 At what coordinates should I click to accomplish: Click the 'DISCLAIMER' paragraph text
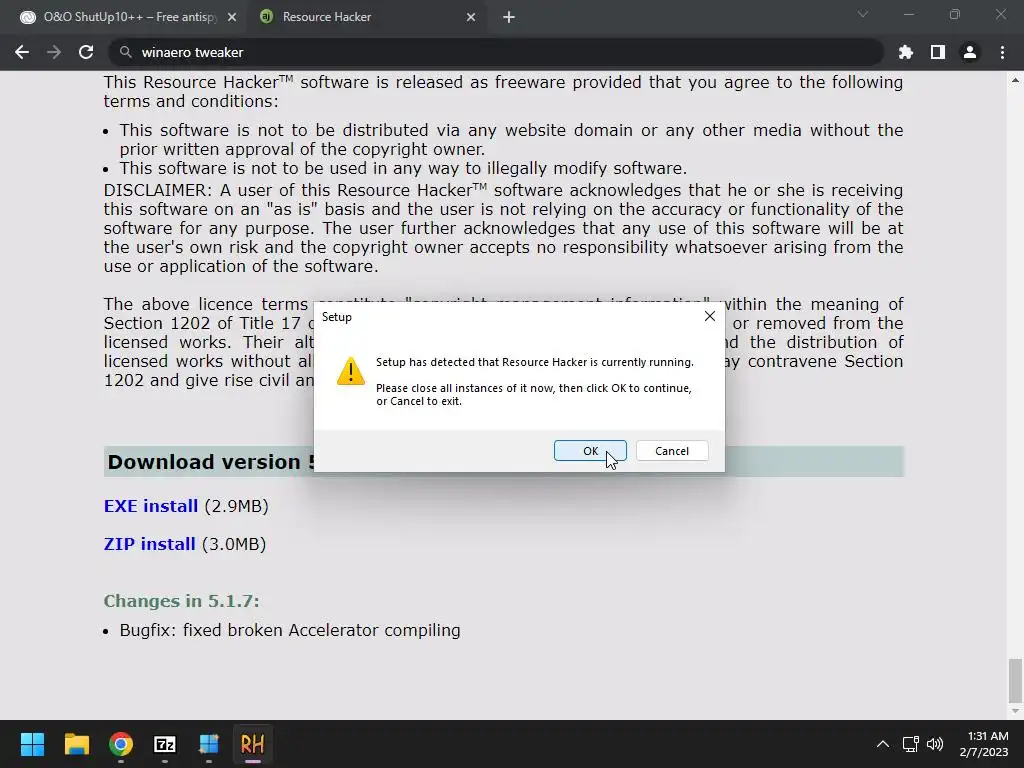(504, 228)
